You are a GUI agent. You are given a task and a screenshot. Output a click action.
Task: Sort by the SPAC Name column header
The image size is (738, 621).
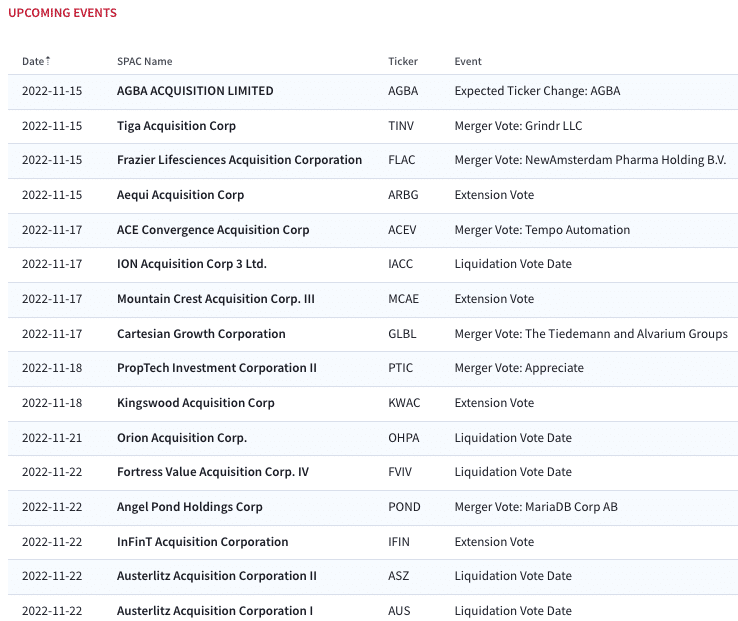(x=144, y=61)
